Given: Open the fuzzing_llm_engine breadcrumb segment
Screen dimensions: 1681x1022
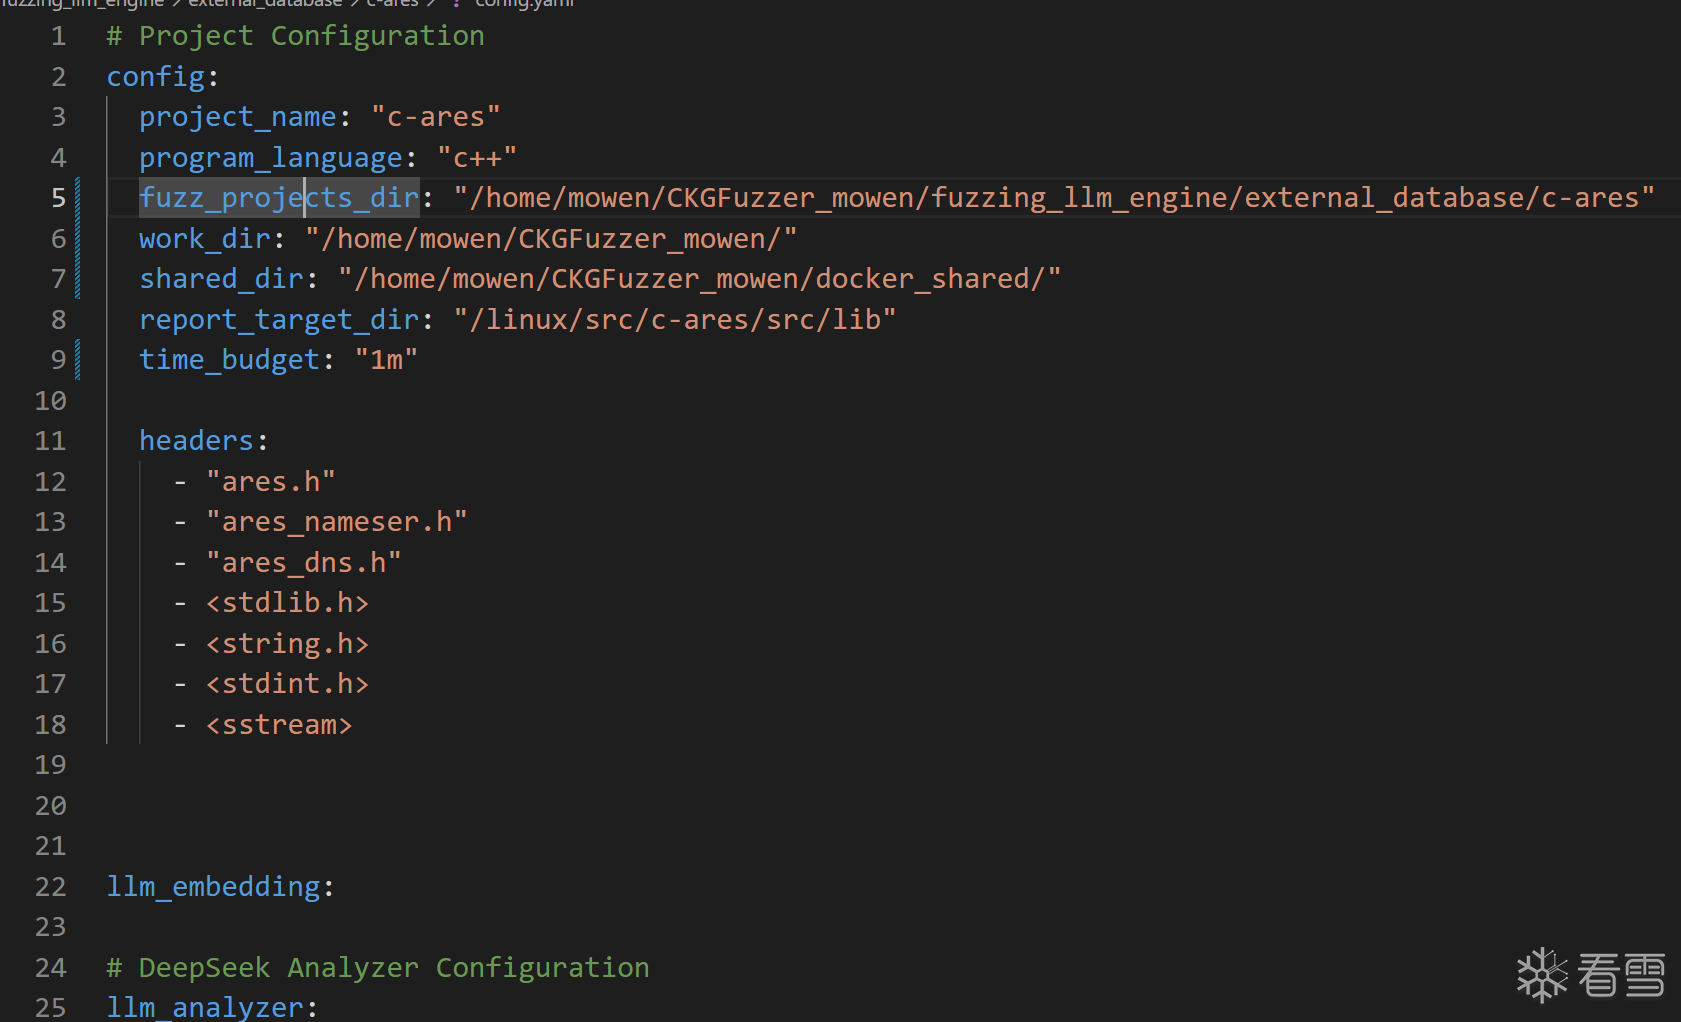Looking at the screenshot, I should click(82, 3).
